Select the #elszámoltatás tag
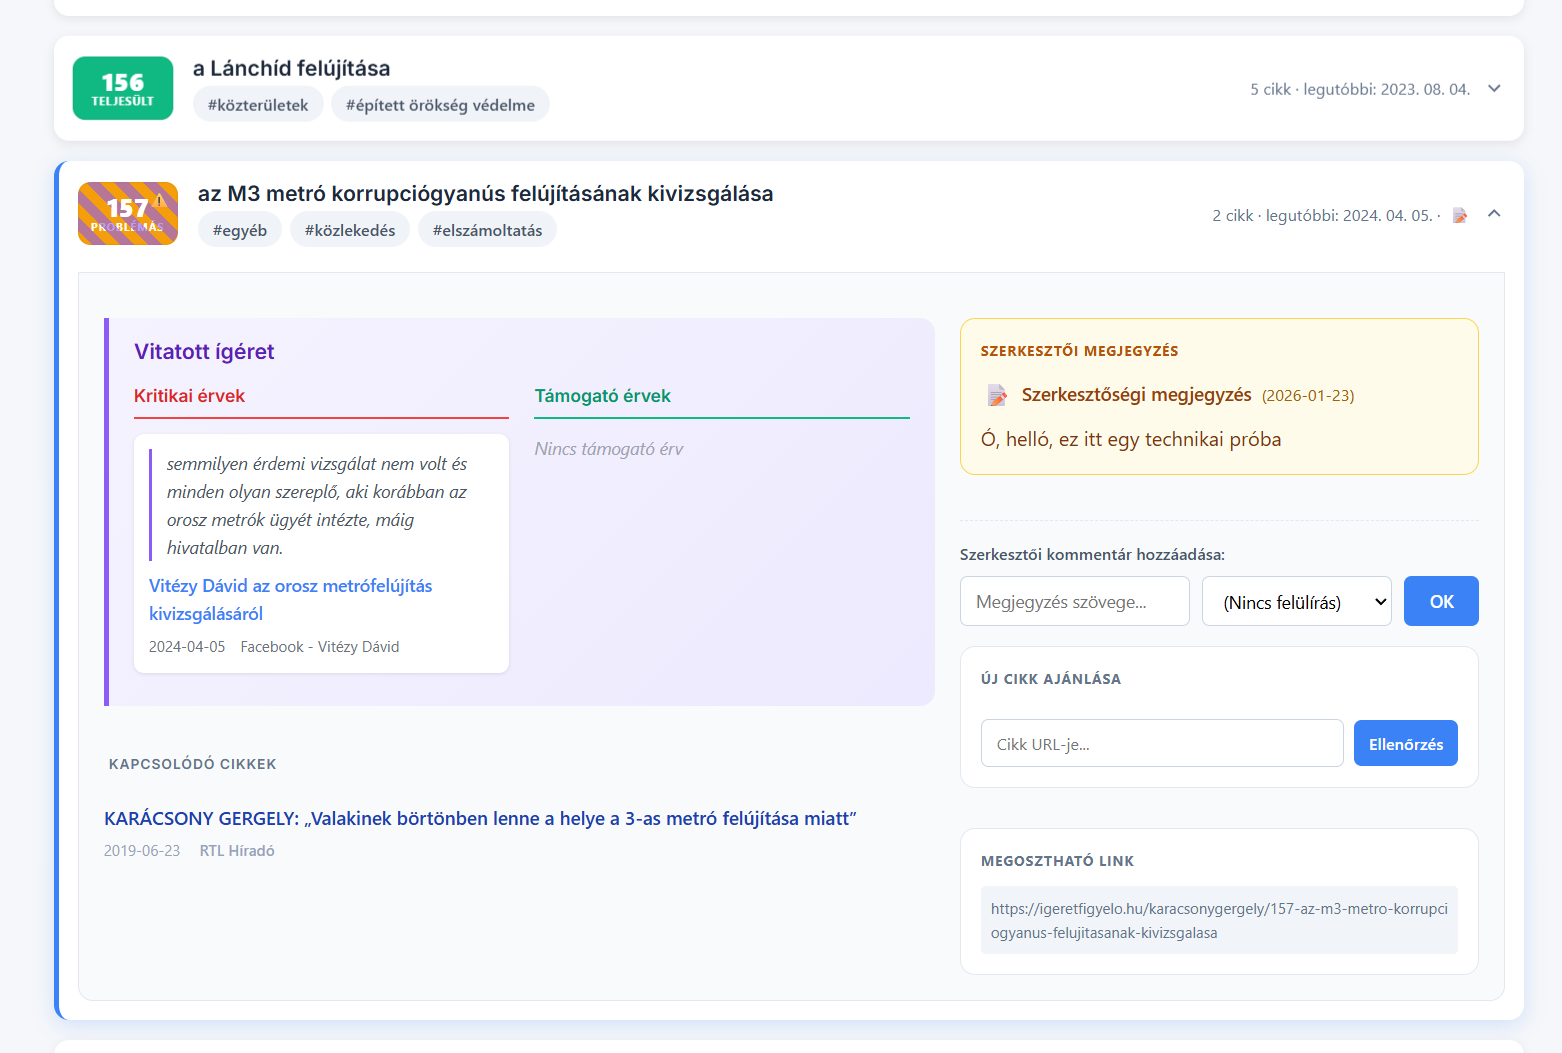The image size is (1562, 1053). [x=487, y=230]
